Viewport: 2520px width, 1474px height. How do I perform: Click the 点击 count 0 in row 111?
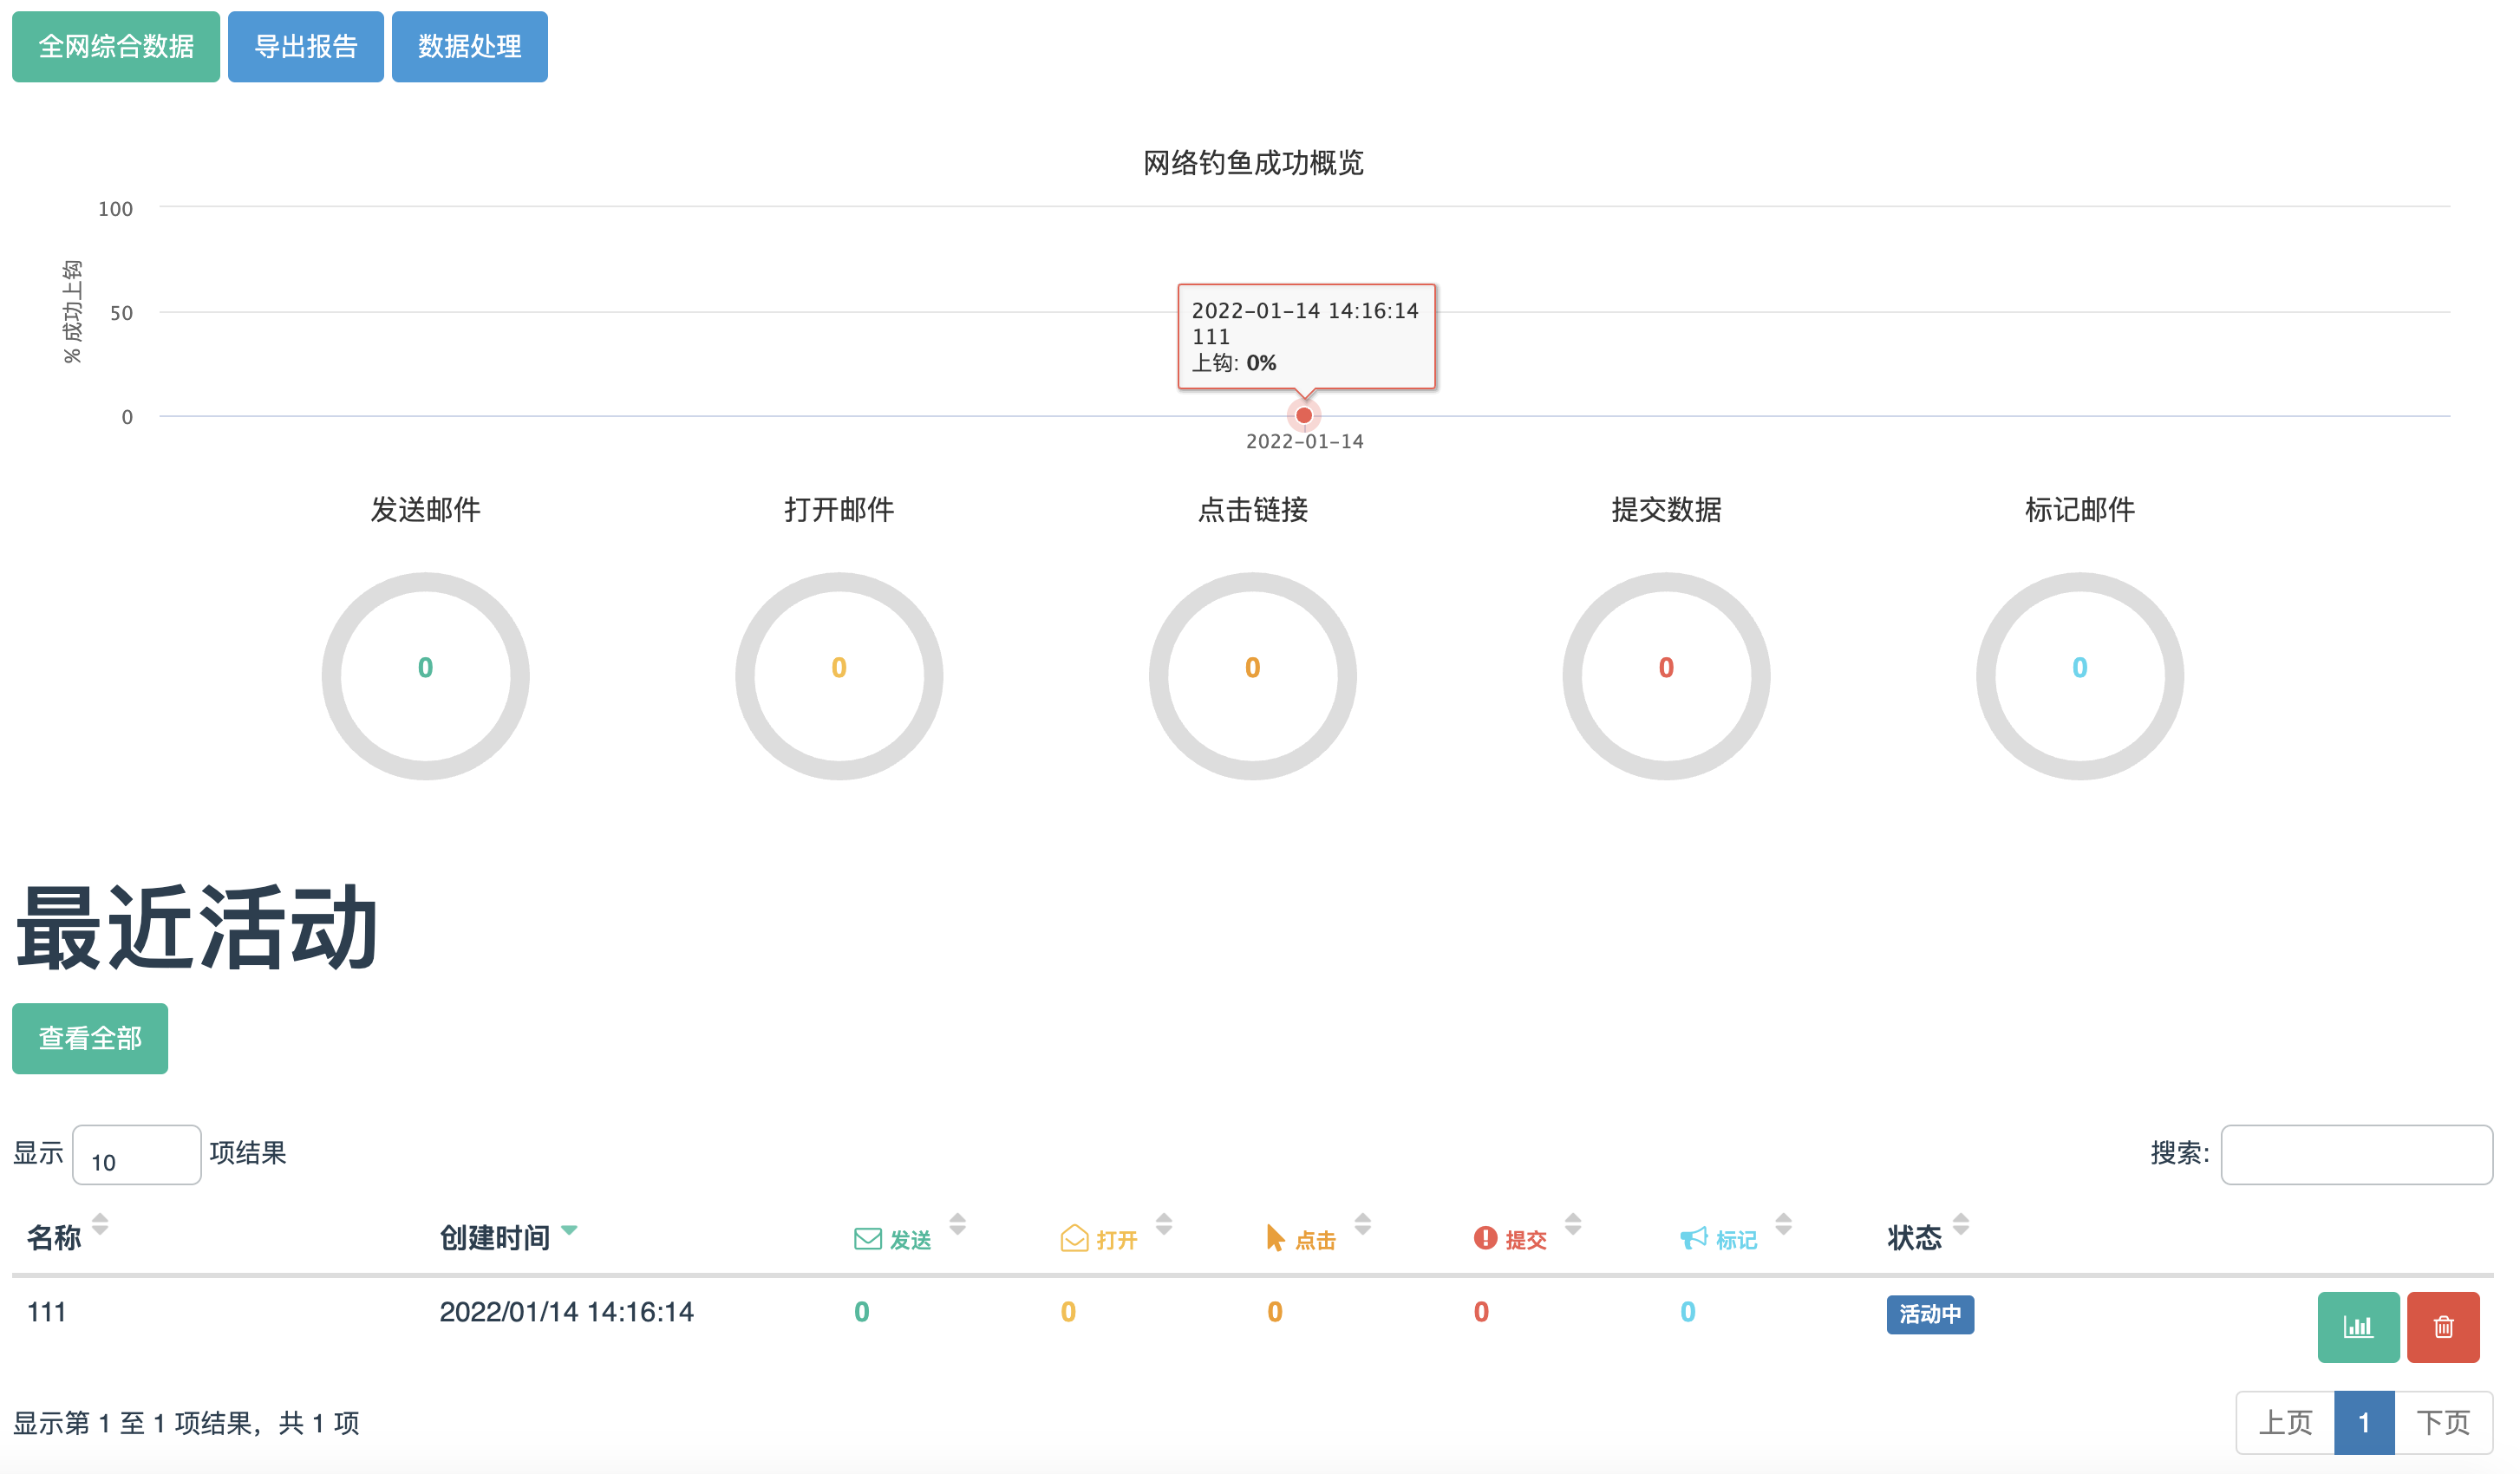click(x=1275, y=1312)
